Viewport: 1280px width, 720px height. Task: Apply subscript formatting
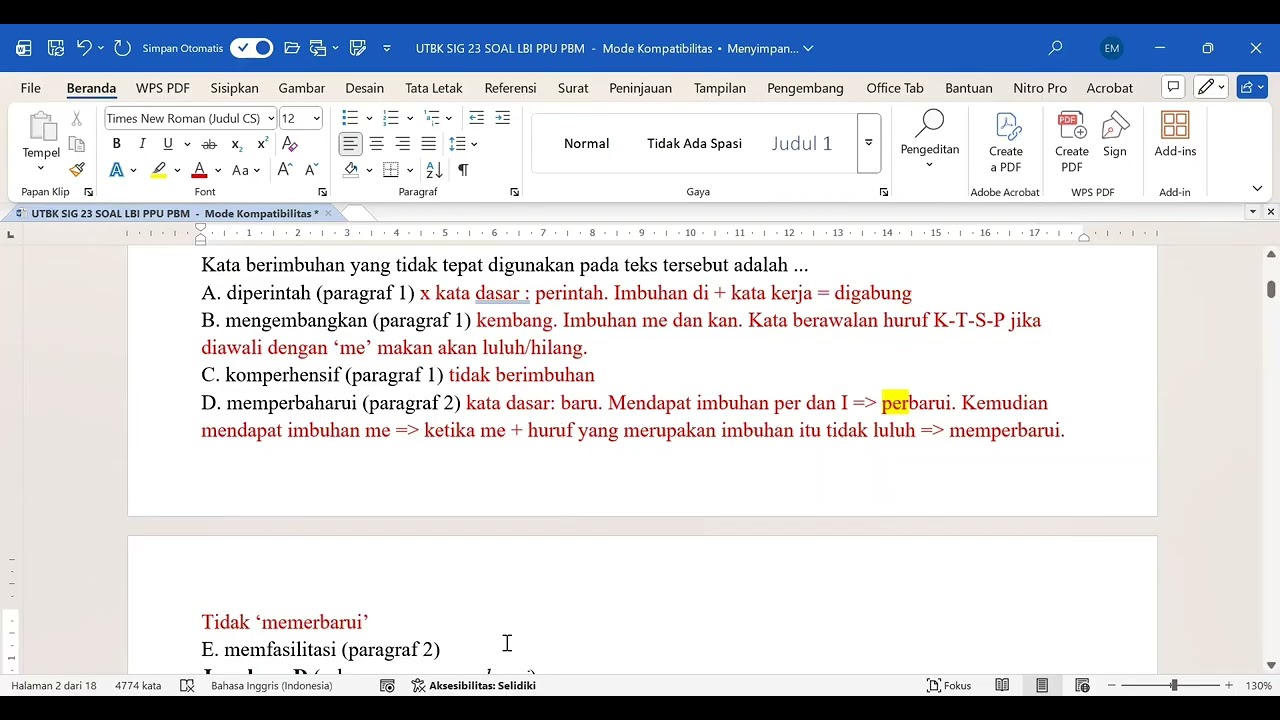pyautogui.click(x=236, y=144)
